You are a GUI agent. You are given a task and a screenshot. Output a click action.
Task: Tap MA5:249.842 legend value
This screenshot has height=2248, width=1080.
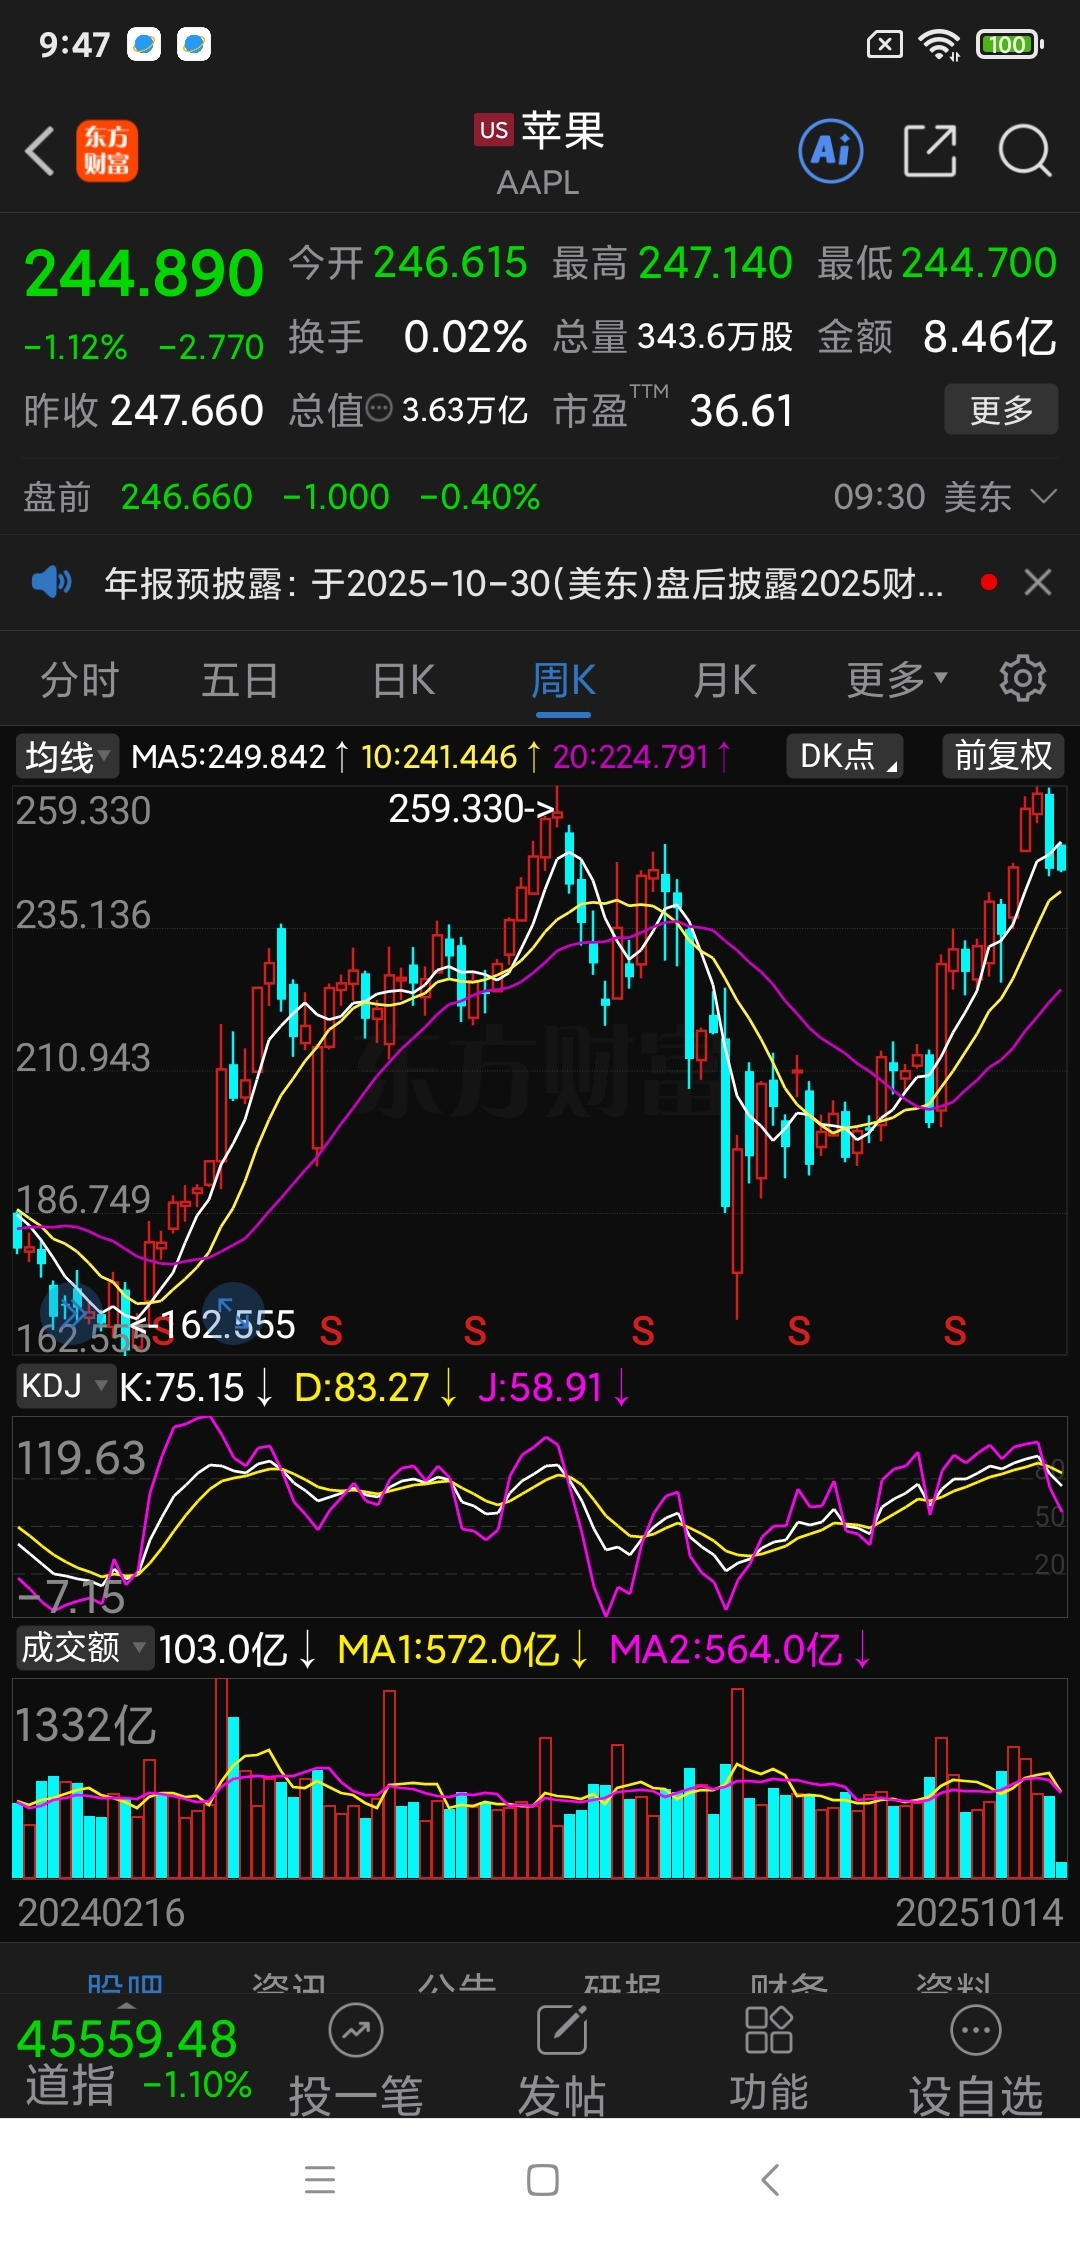click(x=228, y=756)
